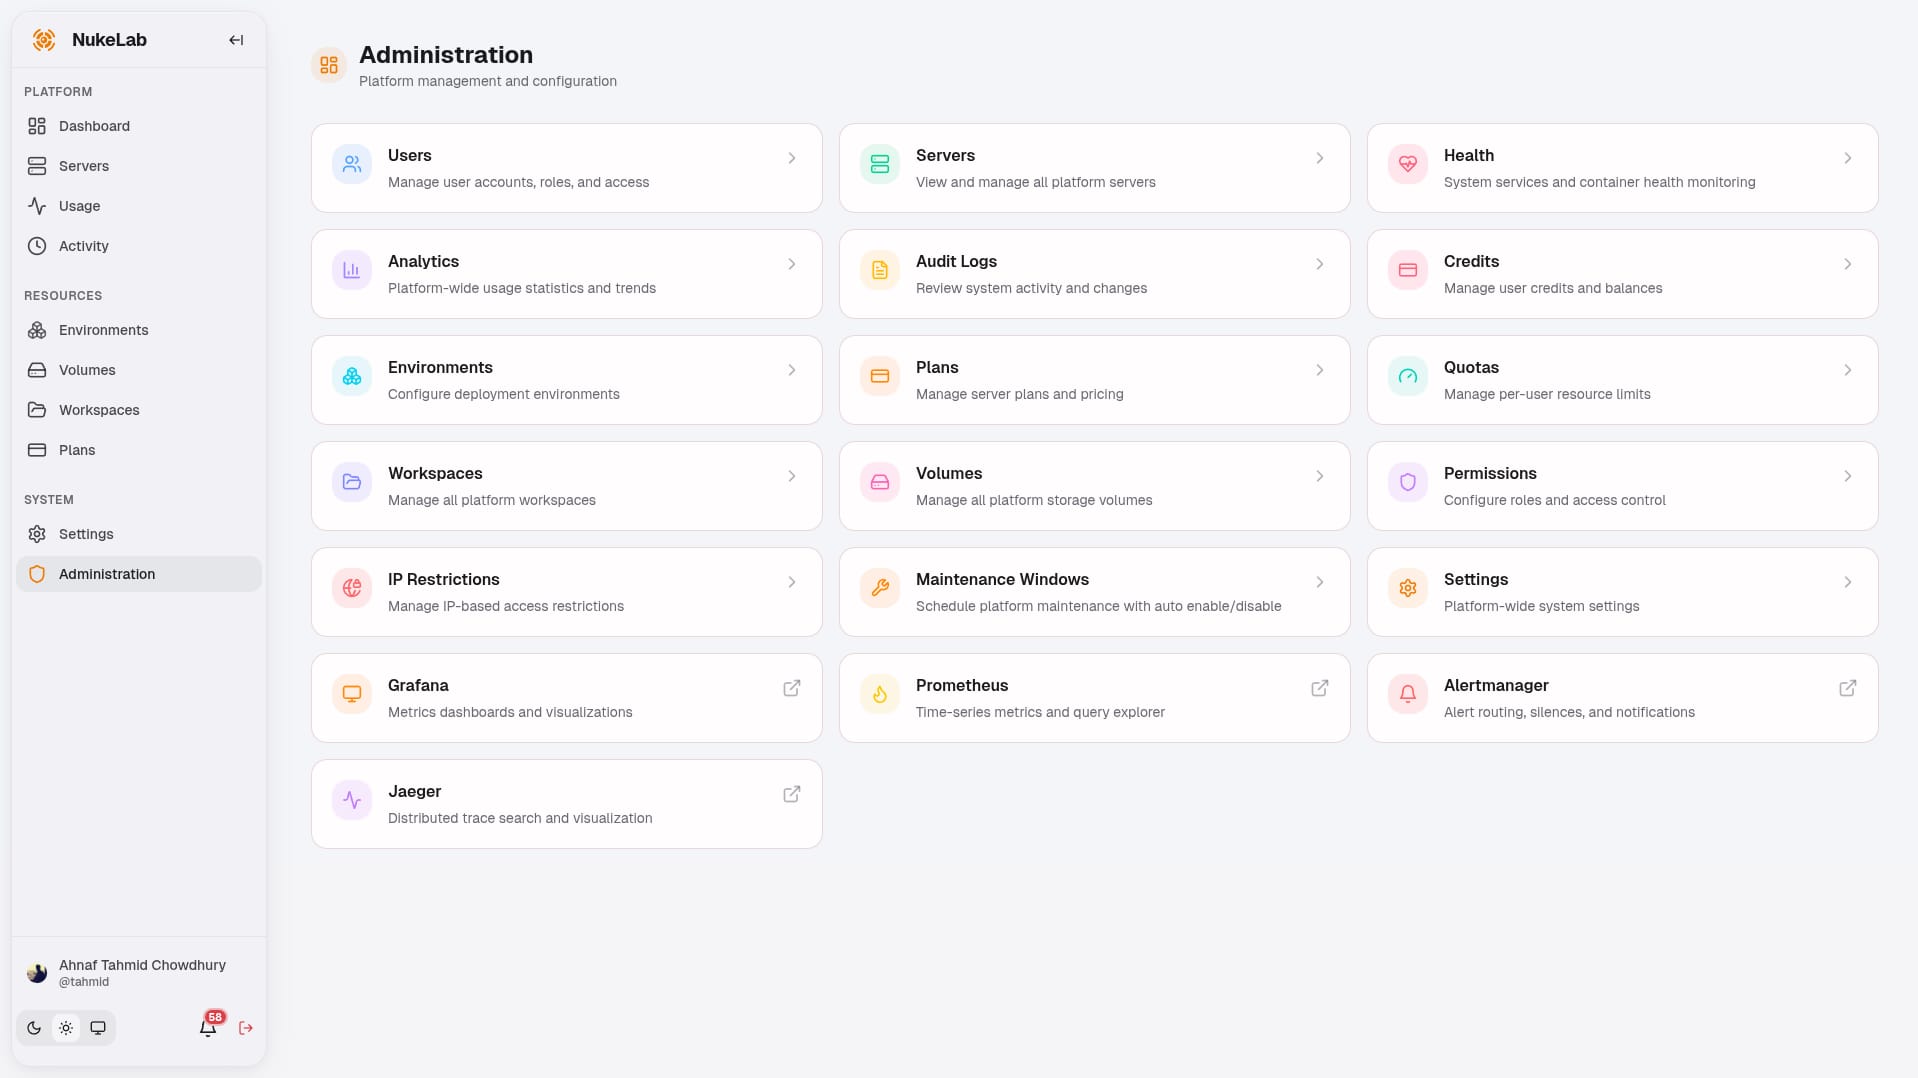Click the Grafana monitor icon

point(352,694)
